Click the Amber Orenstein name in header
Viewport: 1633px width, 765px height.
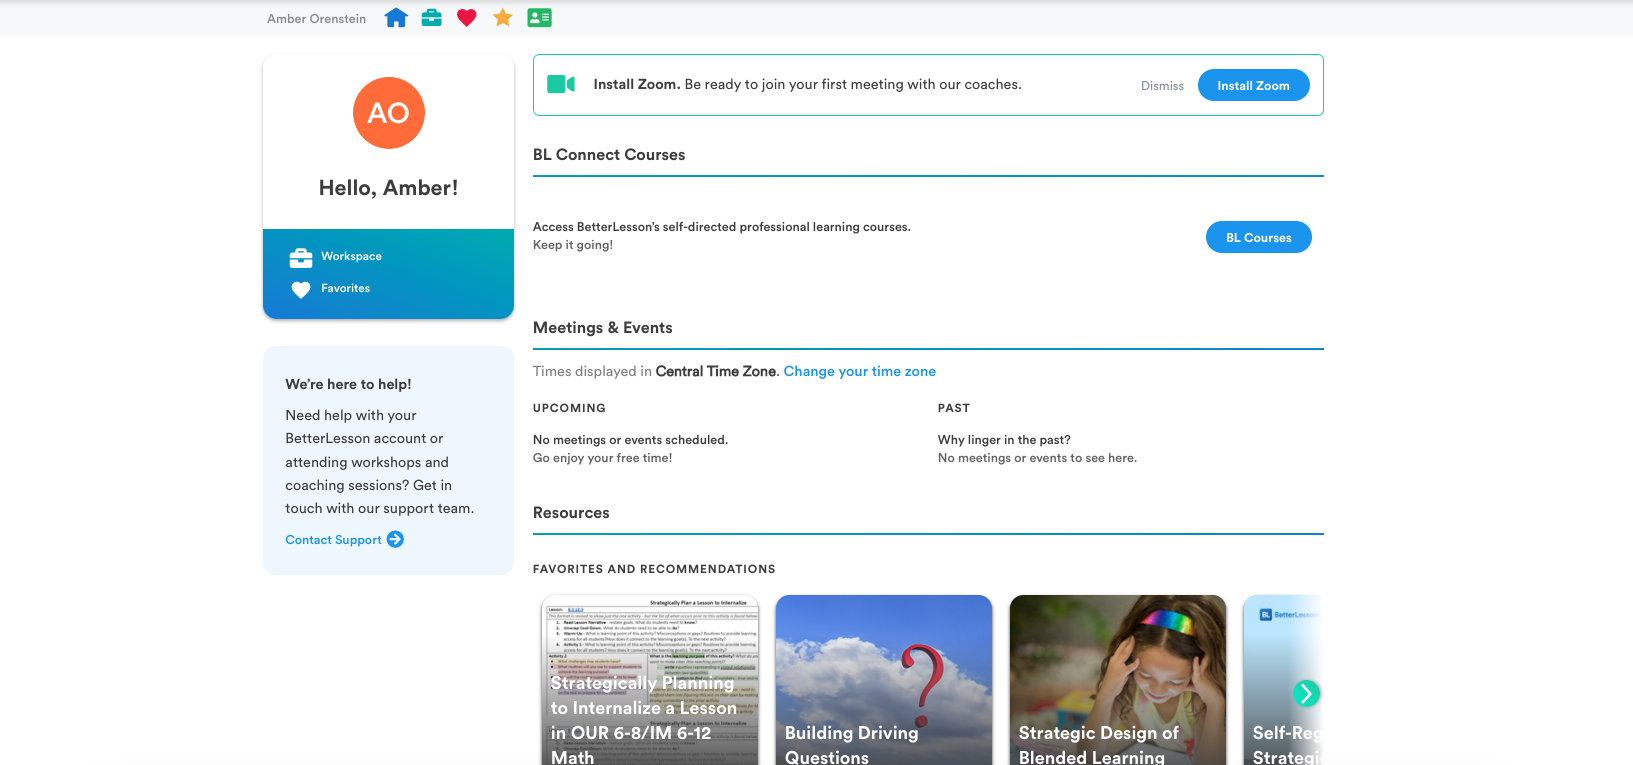click(x=316, y=19)
